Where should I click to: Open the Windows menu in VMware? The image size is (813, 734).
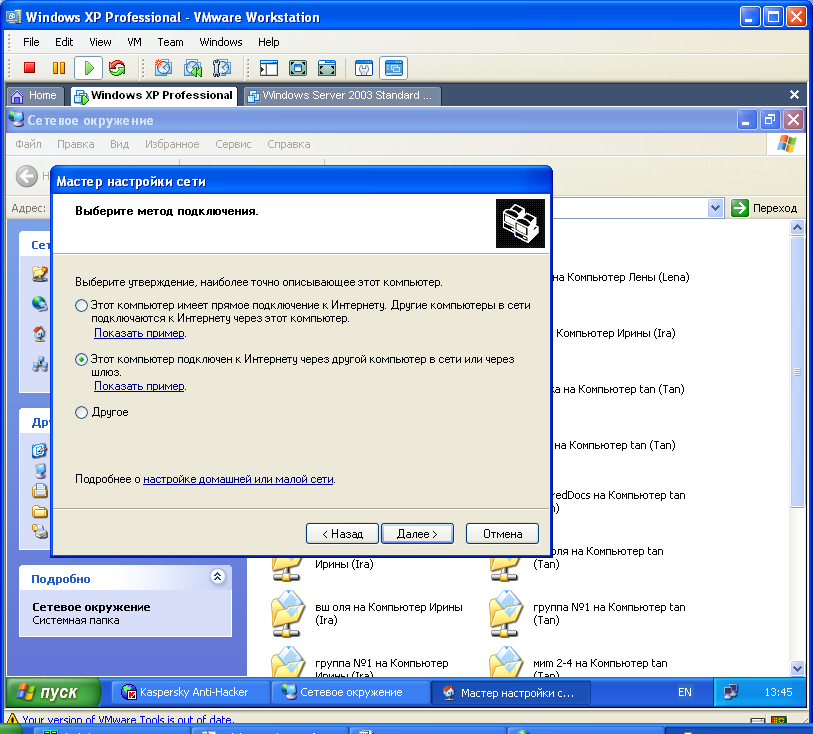(221, 42)
